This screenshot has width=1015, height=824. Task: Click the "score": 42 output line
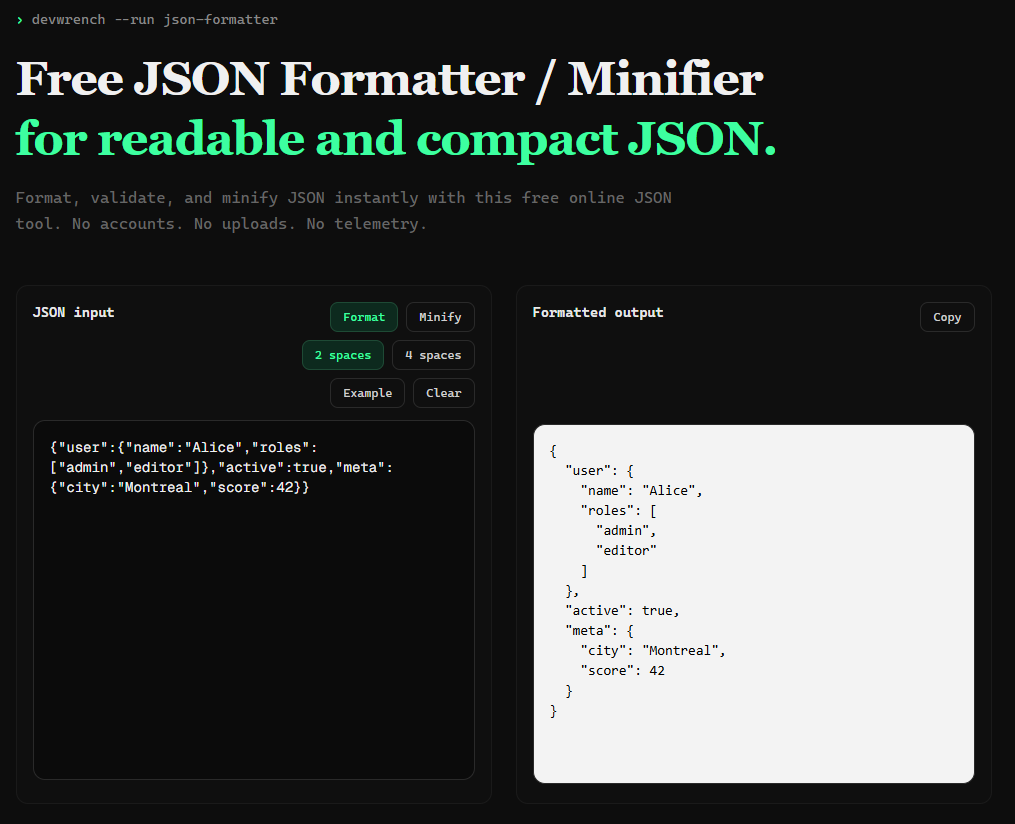click(x=623, y=671)
